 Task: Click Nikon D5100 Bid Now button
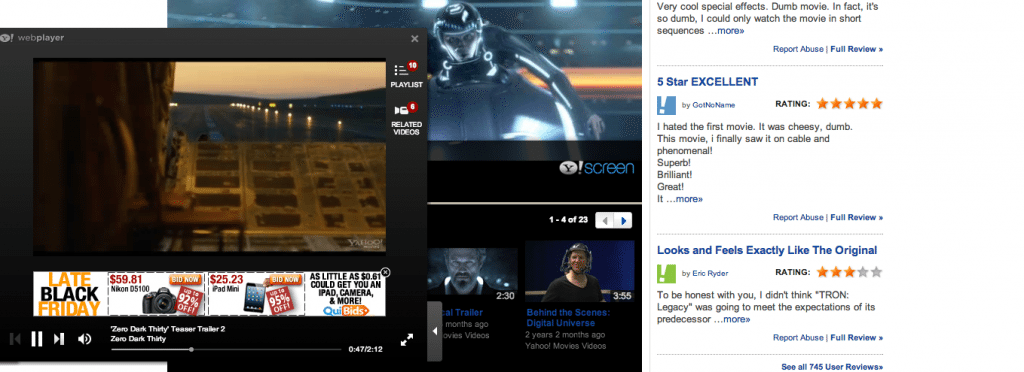click(185, 279)
